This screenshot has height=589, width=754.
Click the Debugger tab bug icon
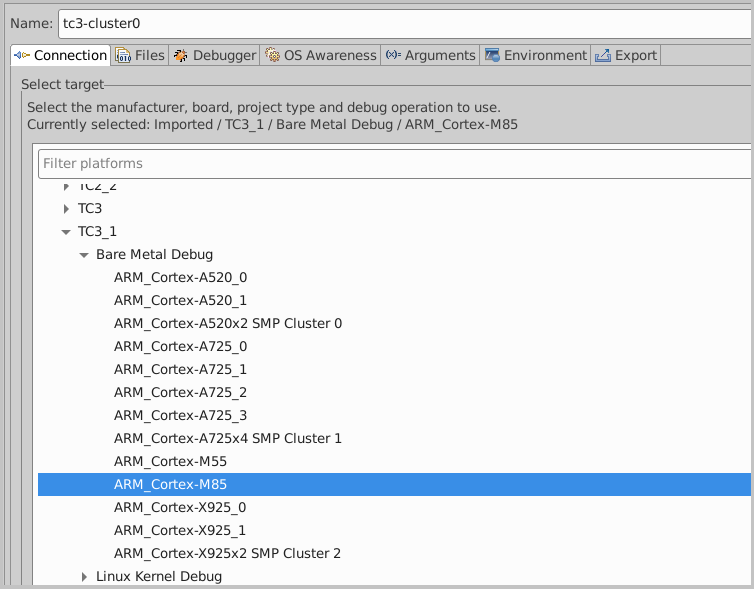180,56
